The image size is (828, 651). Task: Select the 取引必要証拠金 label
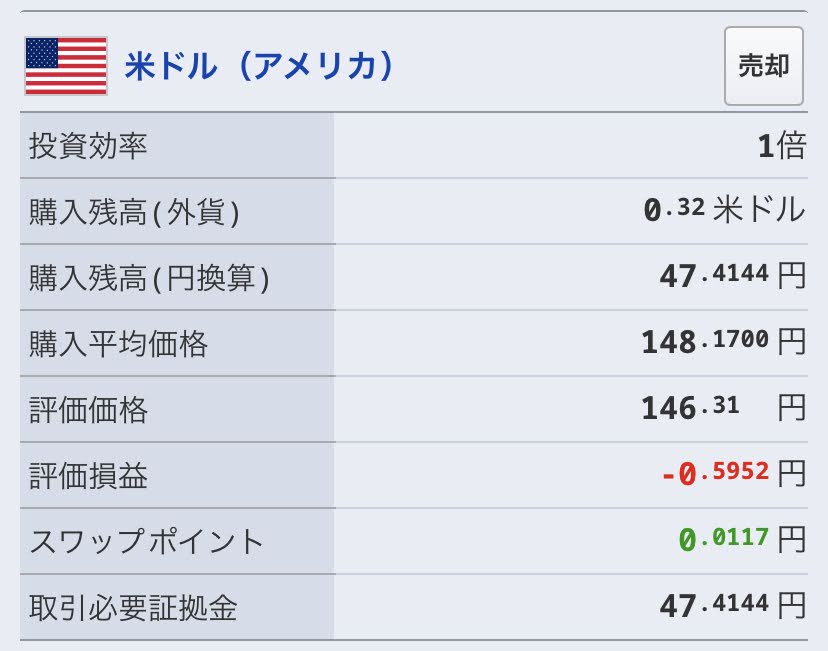tap(133, 608)
